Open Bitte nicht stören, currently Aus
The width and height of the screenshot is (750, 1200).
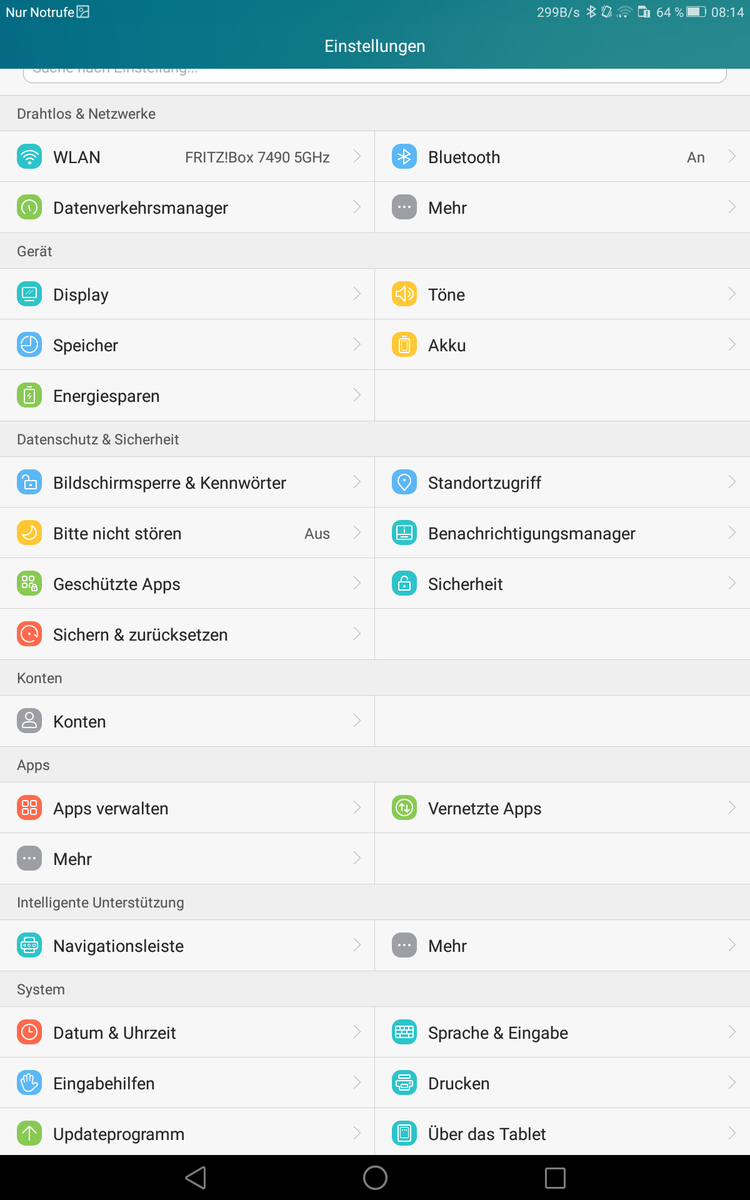(x=118, y=534)
